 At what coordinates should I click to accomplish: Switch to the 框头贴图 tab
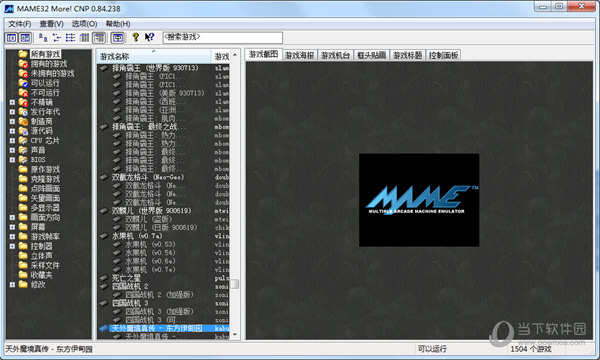pyautogui.click(x=372, y=55)
